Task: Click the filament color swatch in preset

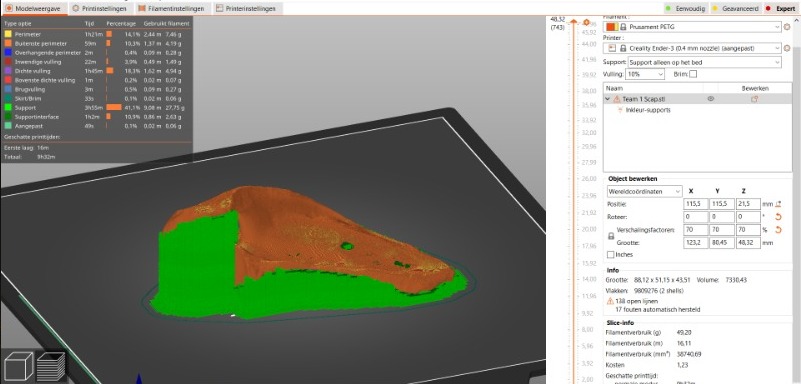Action: pyautogui.click(x=611, y=27)
